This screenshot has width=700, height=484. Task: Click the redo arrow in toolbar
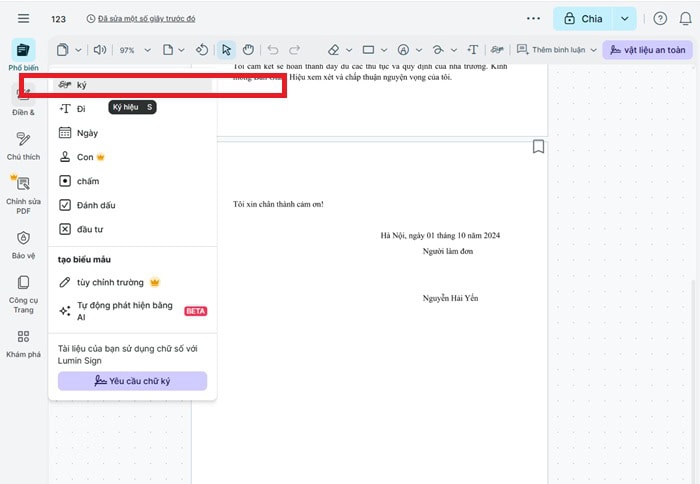tap(295, 49)
